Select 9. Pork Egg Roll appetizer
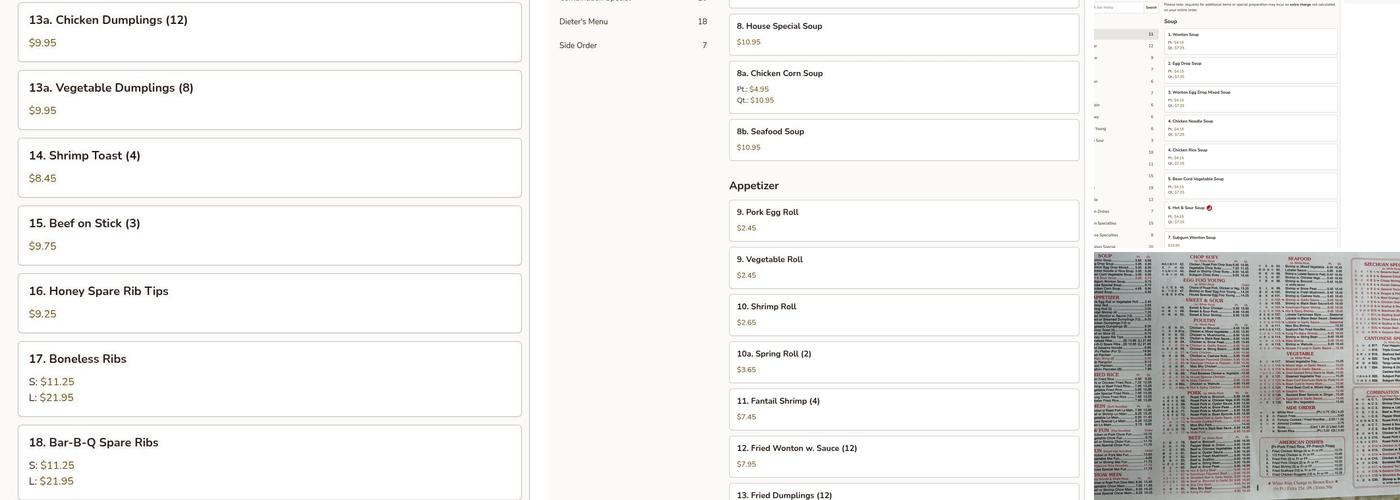 click(903, 221)
